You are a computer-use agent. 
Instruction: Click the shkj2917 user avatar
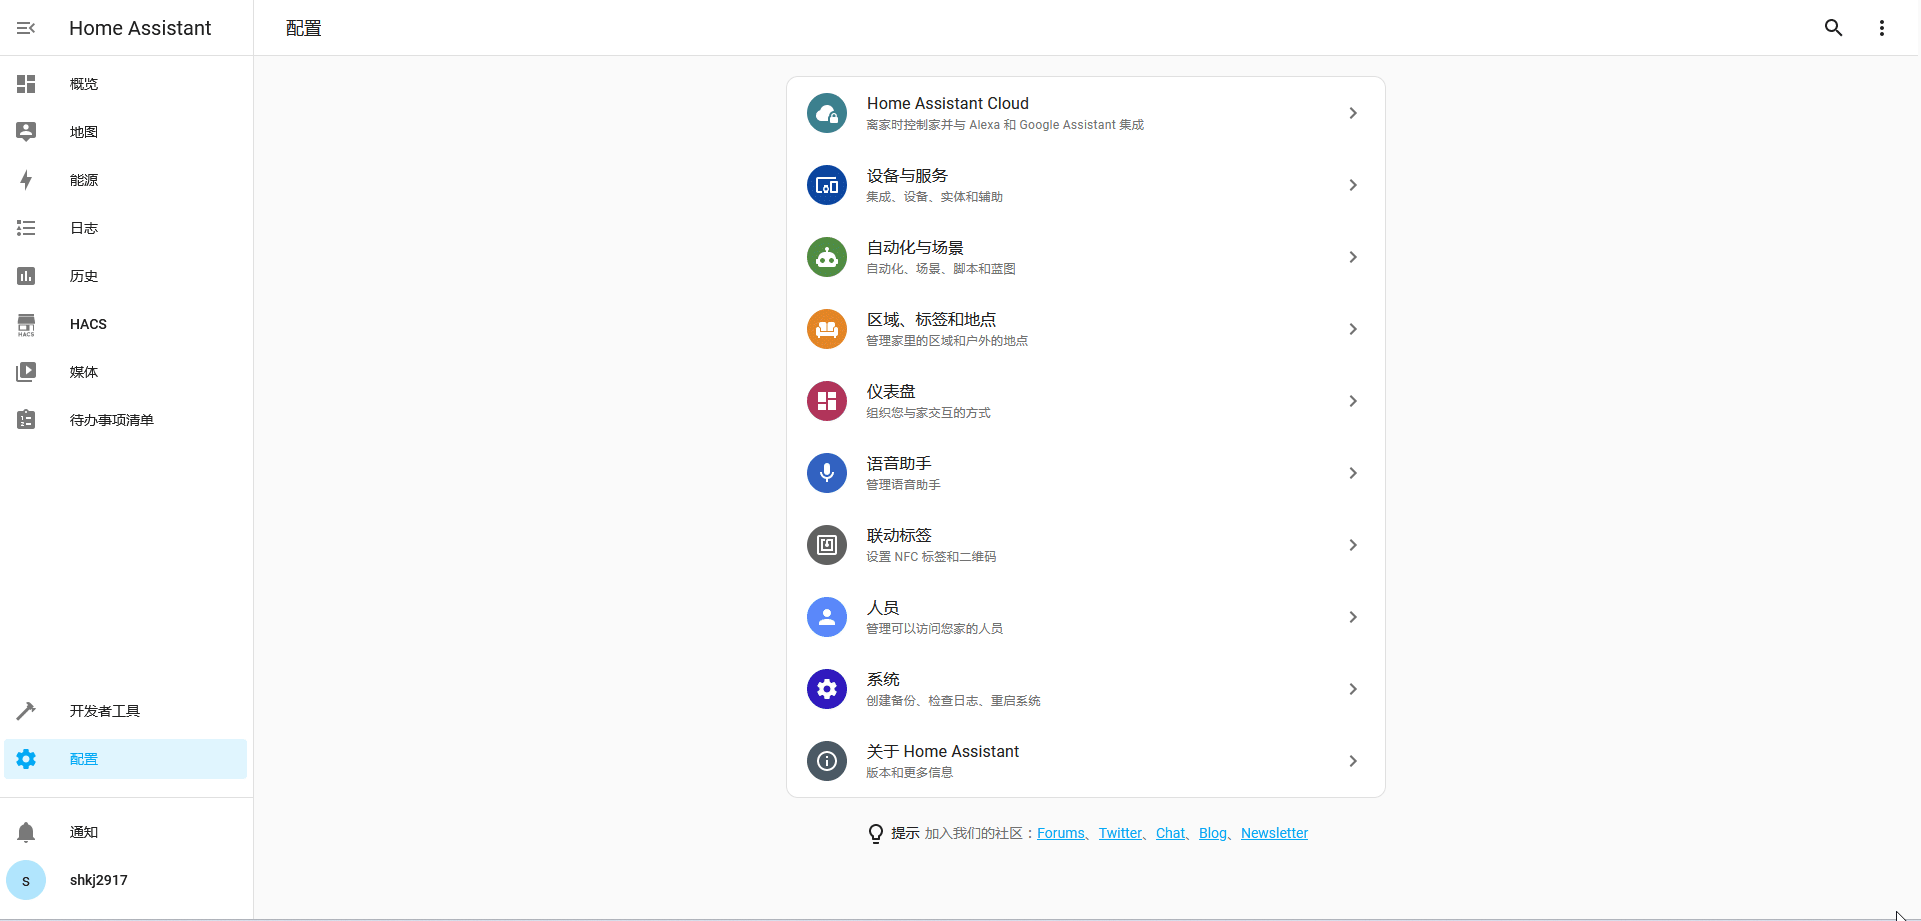pos(26,880)
